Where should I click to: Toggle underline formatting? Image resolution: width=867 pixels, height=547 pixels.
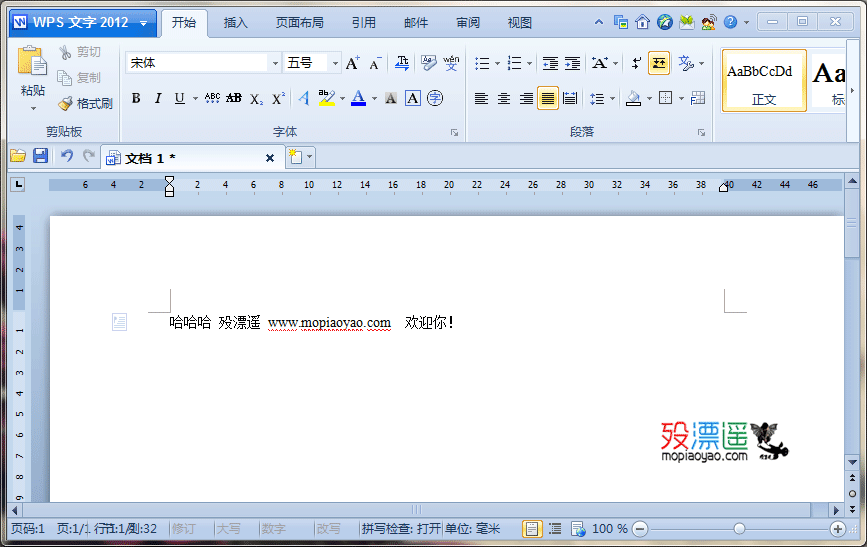click(180, 98)
